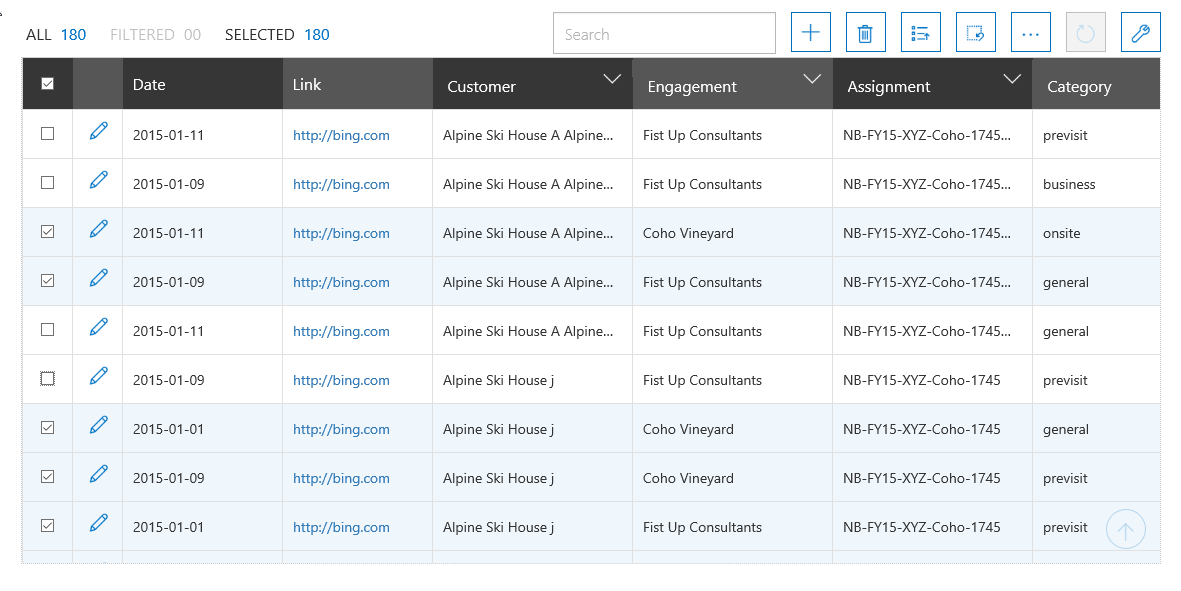Image resolution: width=1181 pixels, height=591 pixels.
Task: Uncheck the 2015-01-09 Coho Vineyard previsit checkbox
Action: pyautogui.click(x=47, y=477)
